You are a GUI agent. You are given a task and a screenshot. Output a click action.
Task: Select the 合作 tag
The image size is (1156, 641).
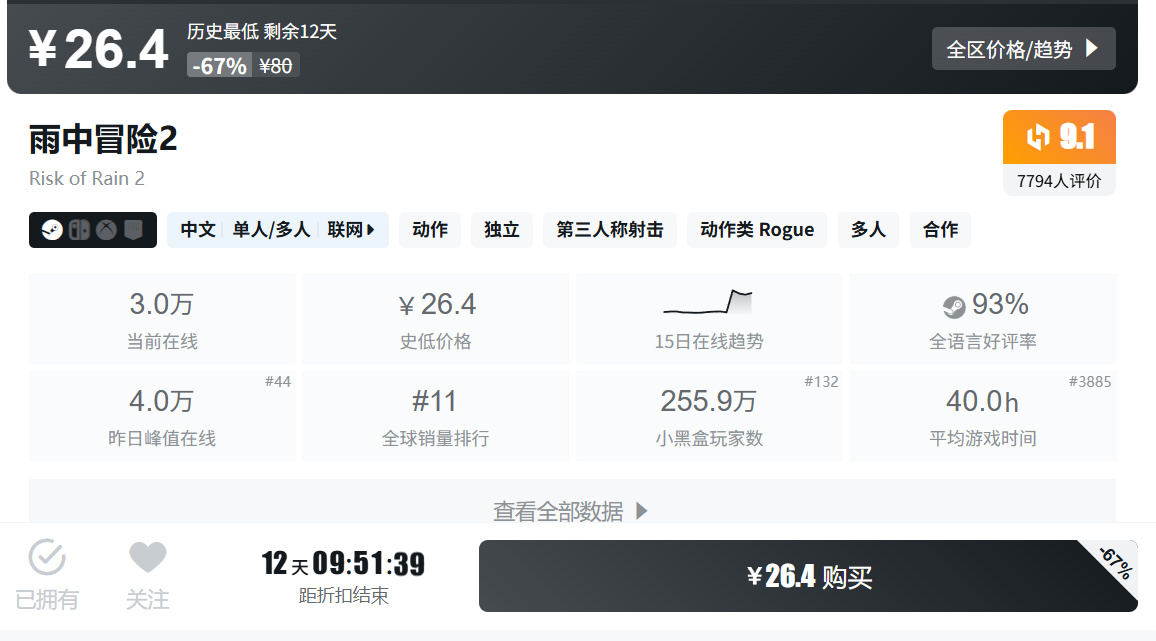941,230
